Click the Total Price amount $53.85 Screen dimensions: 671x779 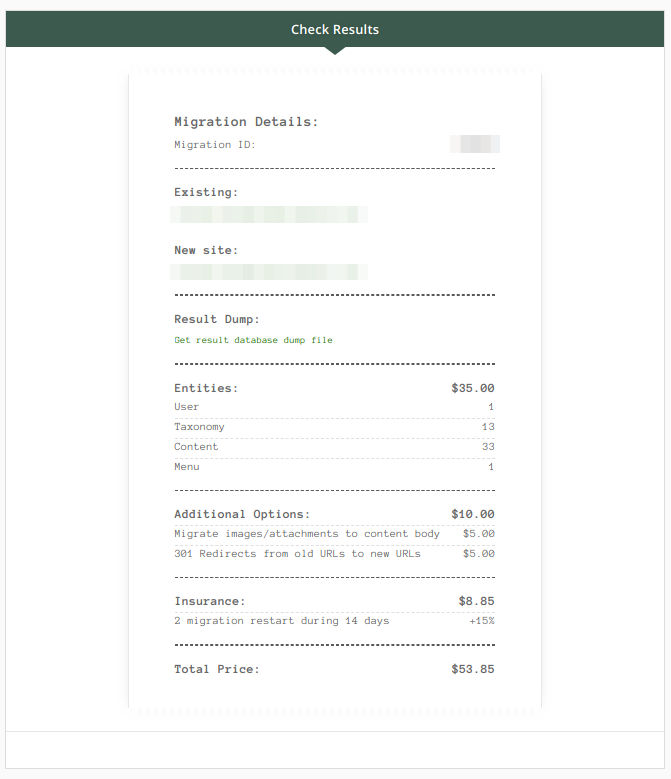point(472,669)
